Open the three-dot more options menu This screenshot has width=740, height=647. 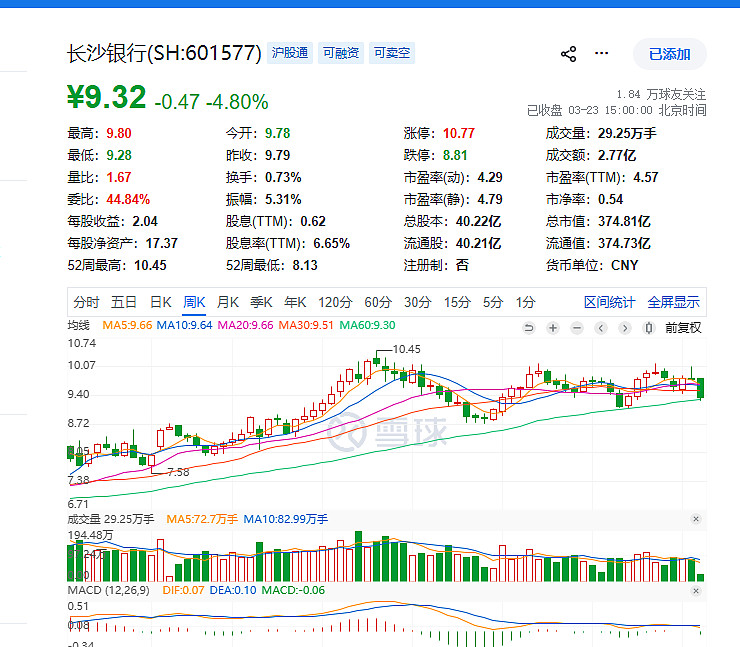tap(601, 54)
